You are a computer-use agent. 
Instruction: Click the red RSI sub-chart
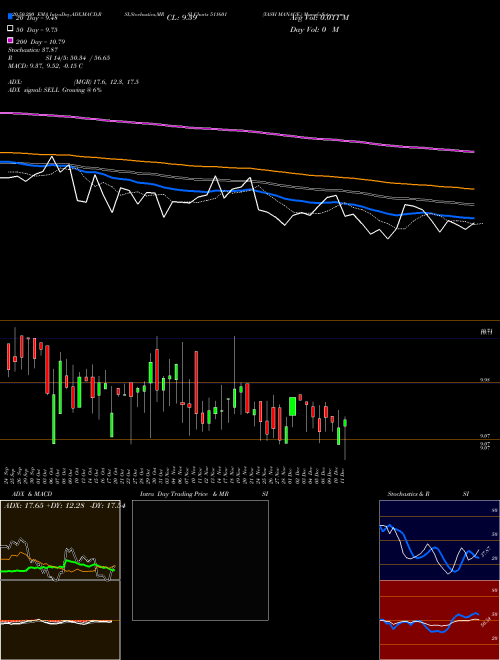[x=439, y=620]
